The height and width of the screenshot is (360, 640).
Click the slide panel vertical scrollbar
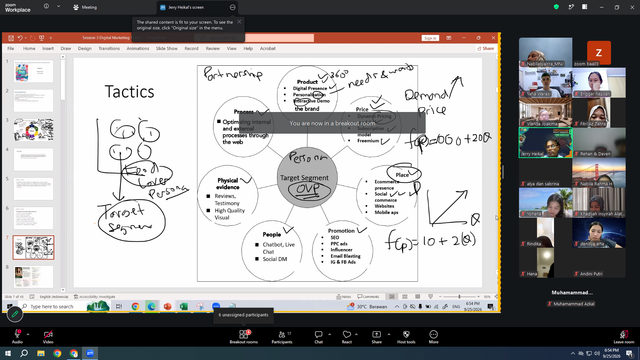point(63,173)
